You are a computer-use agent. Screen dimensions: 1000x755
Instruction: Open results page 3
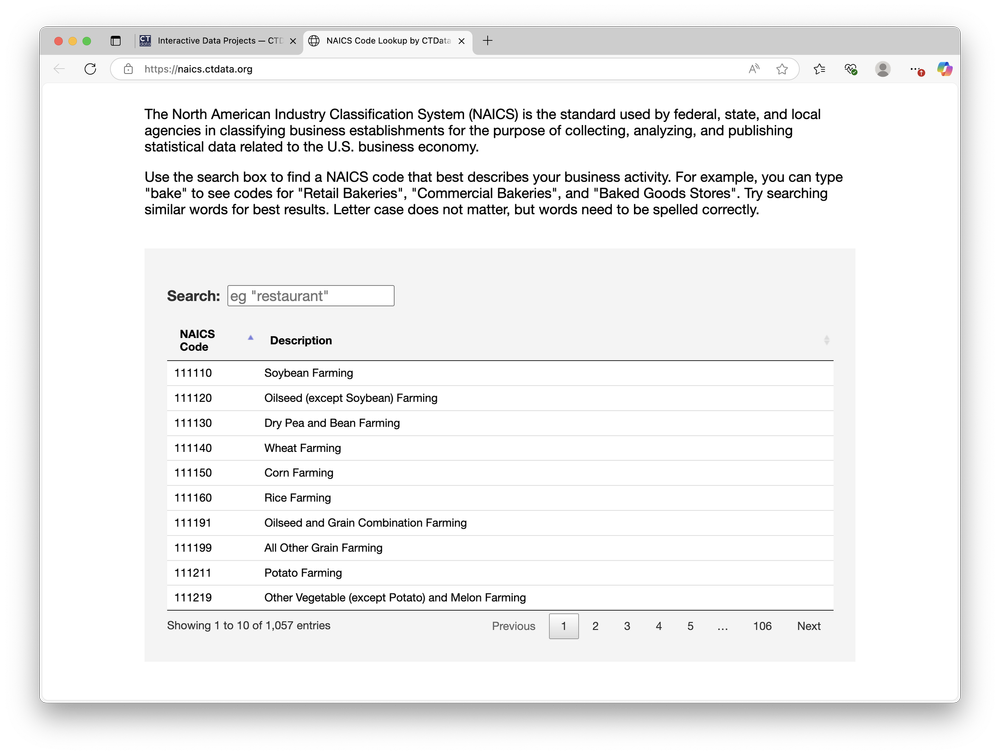(627, 625)
